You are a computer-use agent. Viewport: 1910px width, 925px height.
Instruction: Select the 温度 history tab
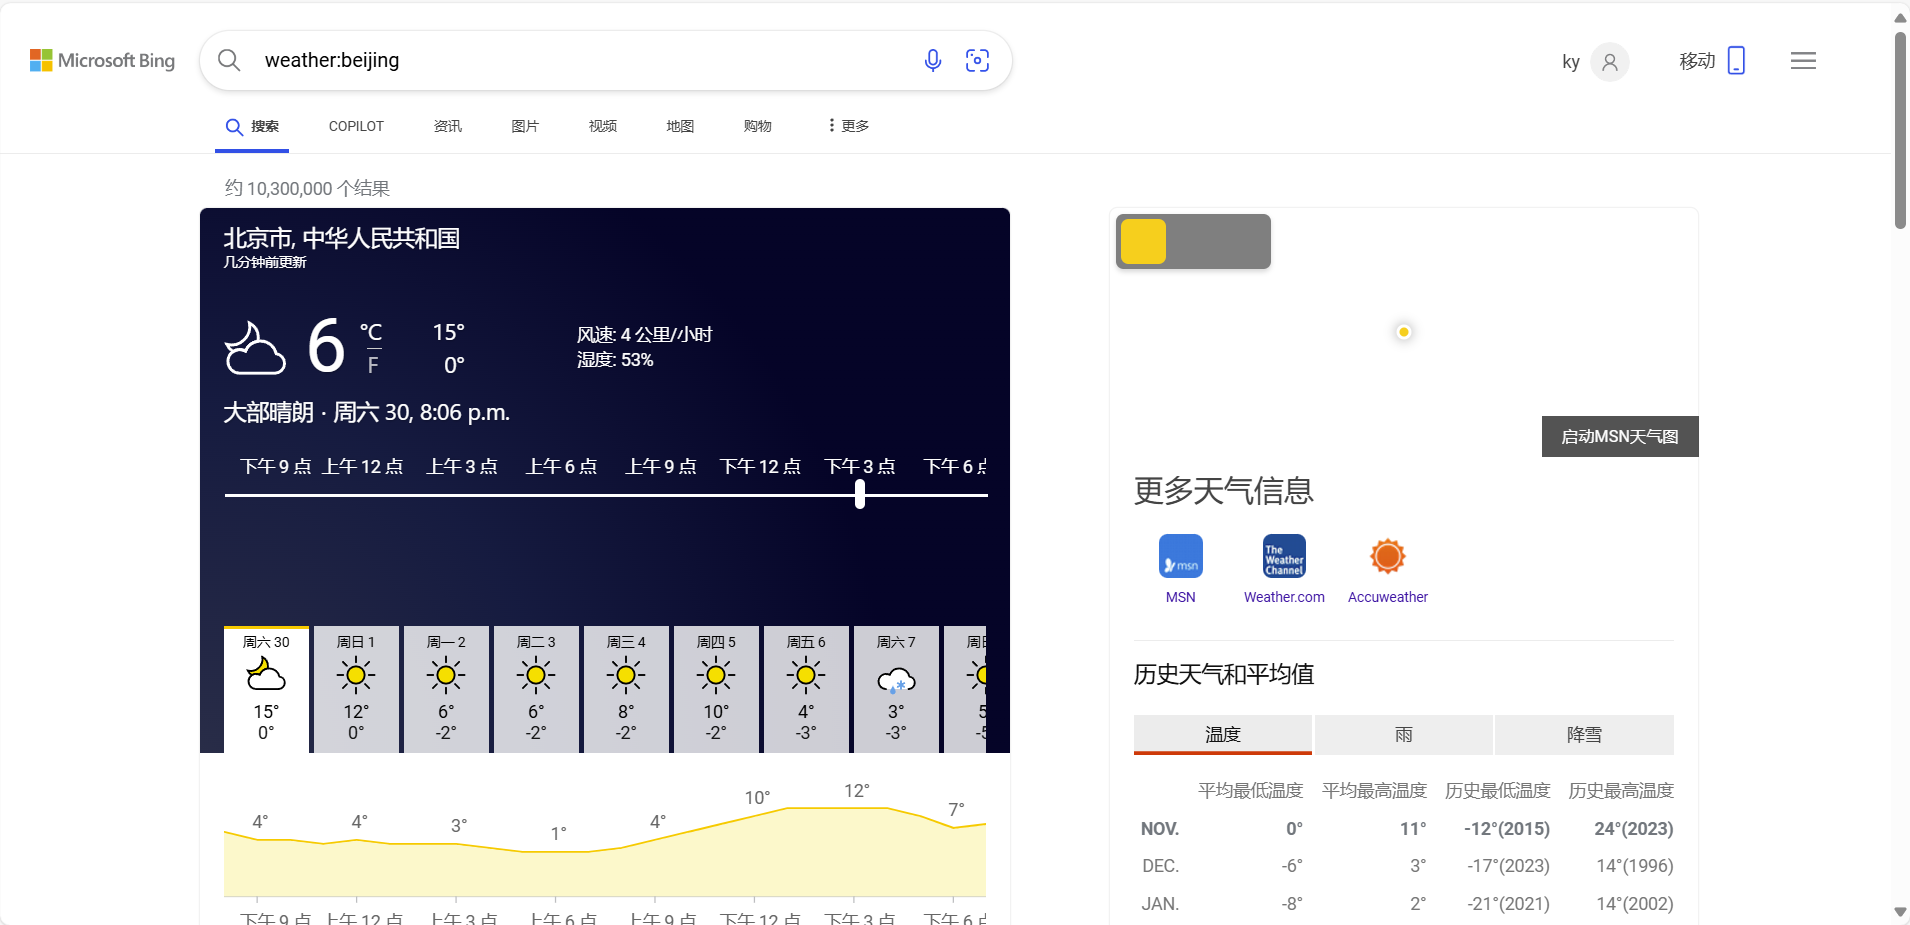(1222, 734)
